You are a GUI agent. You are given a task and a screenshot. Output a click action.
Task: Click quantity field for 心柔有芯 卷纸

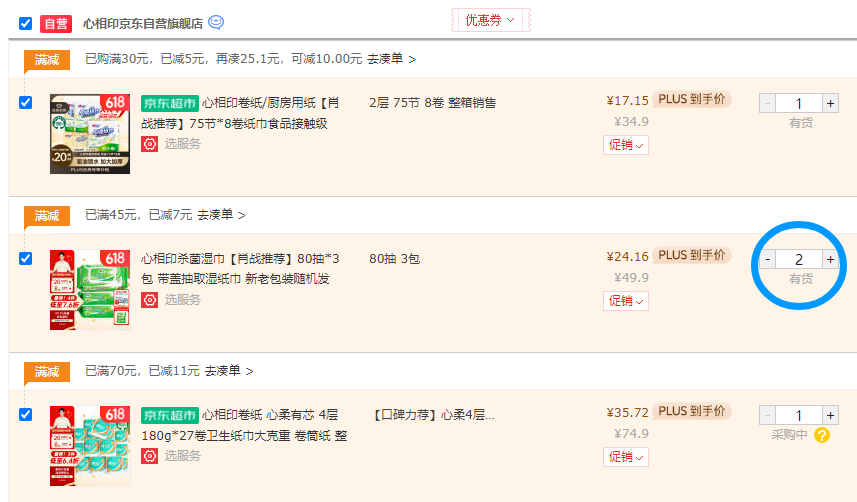[799, 416]
